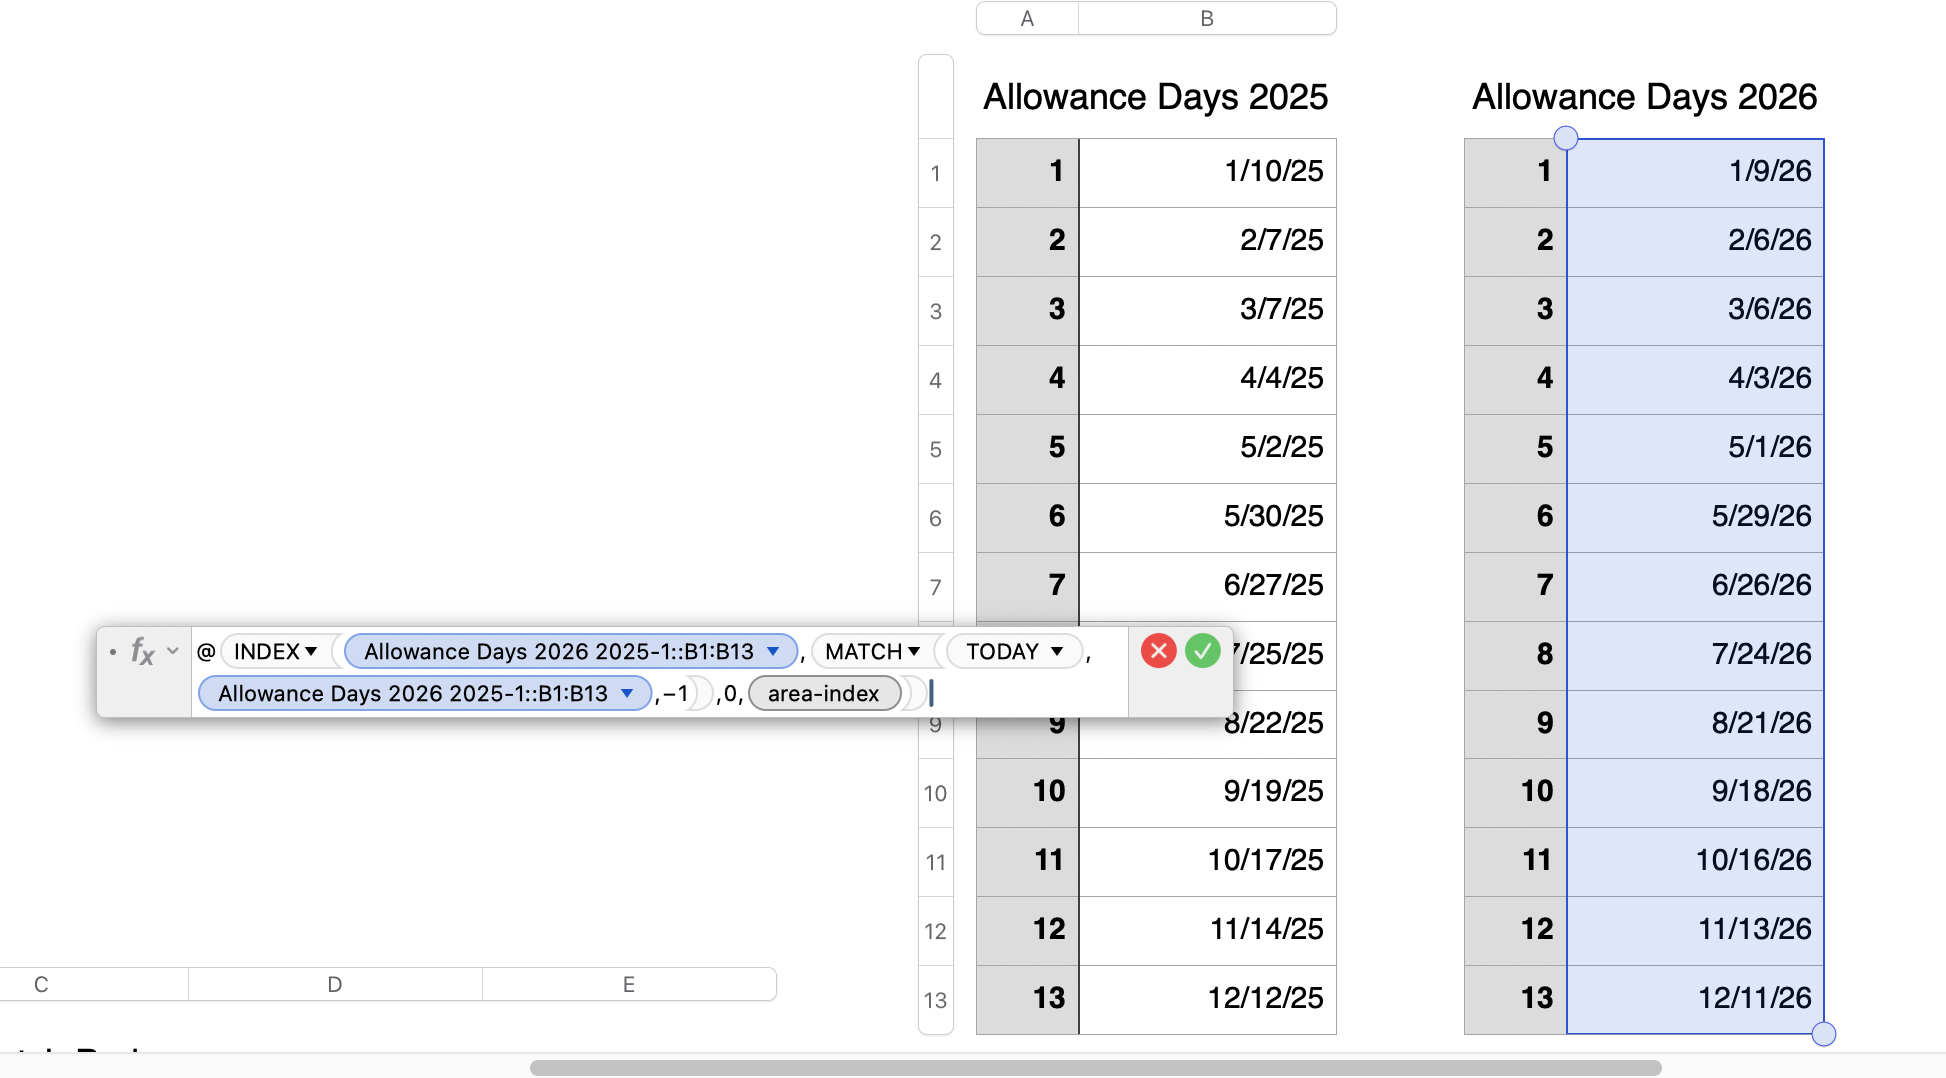Image resolution: width=1946 pixels, height=1078 pixels.
Task: Click the Allowance Days 2026 table title
Action: [1644, 97]
